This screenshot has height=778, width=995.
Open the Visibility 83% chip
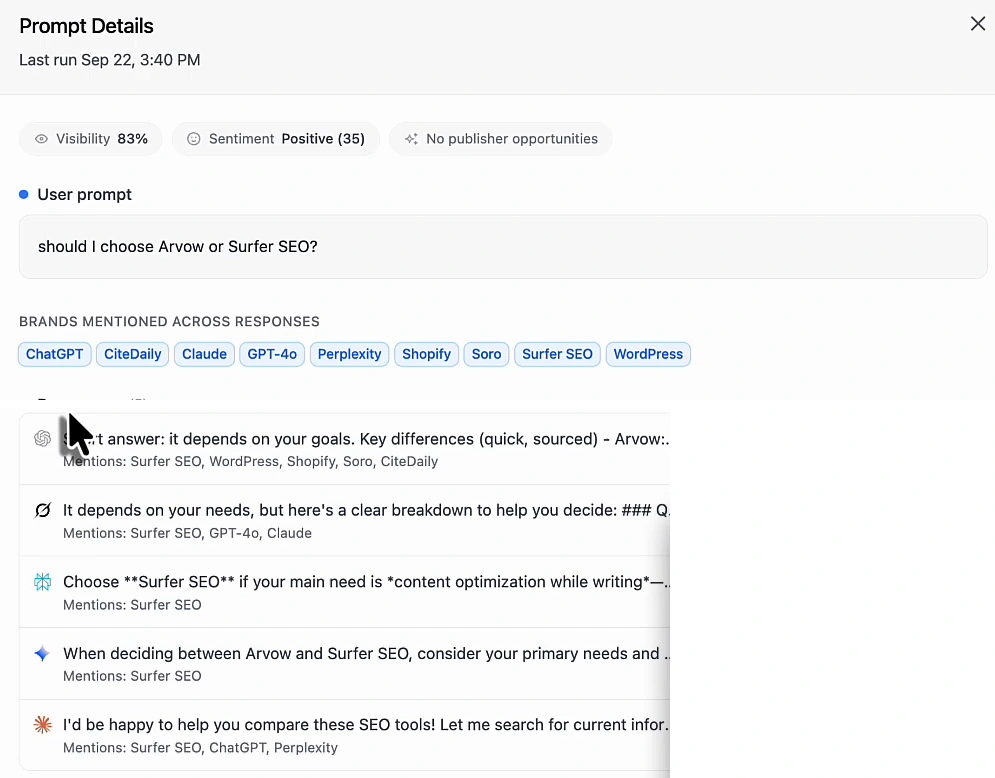(x=90, y=139)
